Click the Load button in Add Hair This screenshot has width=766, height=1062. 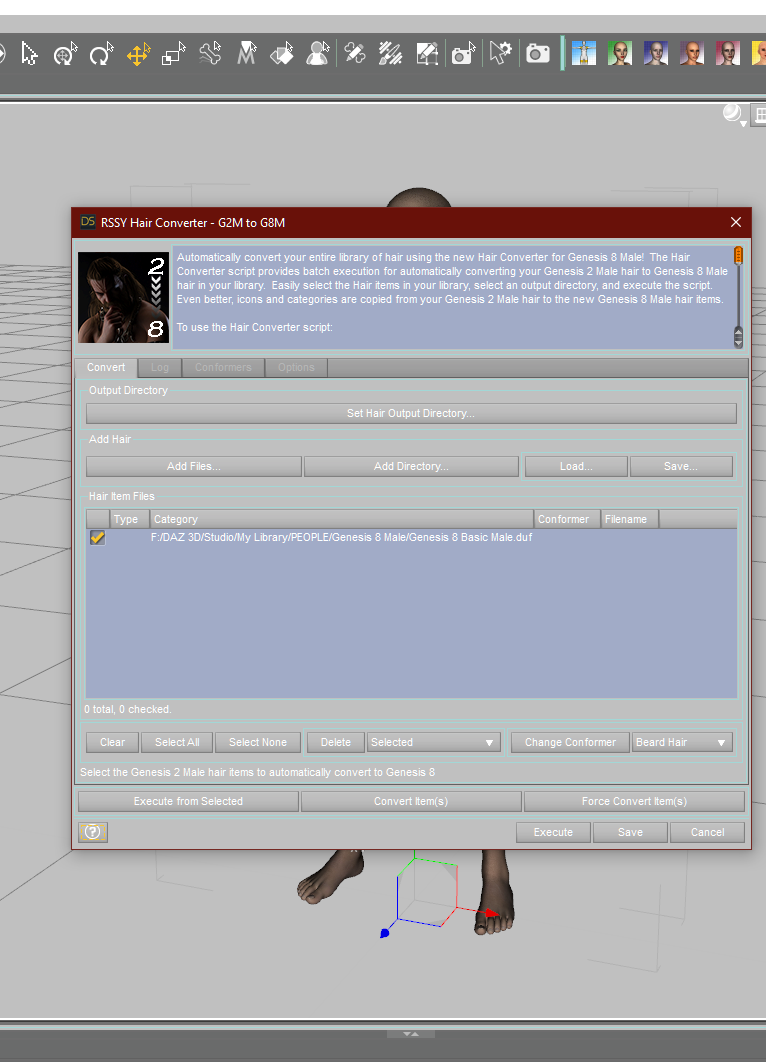(576, 466)
